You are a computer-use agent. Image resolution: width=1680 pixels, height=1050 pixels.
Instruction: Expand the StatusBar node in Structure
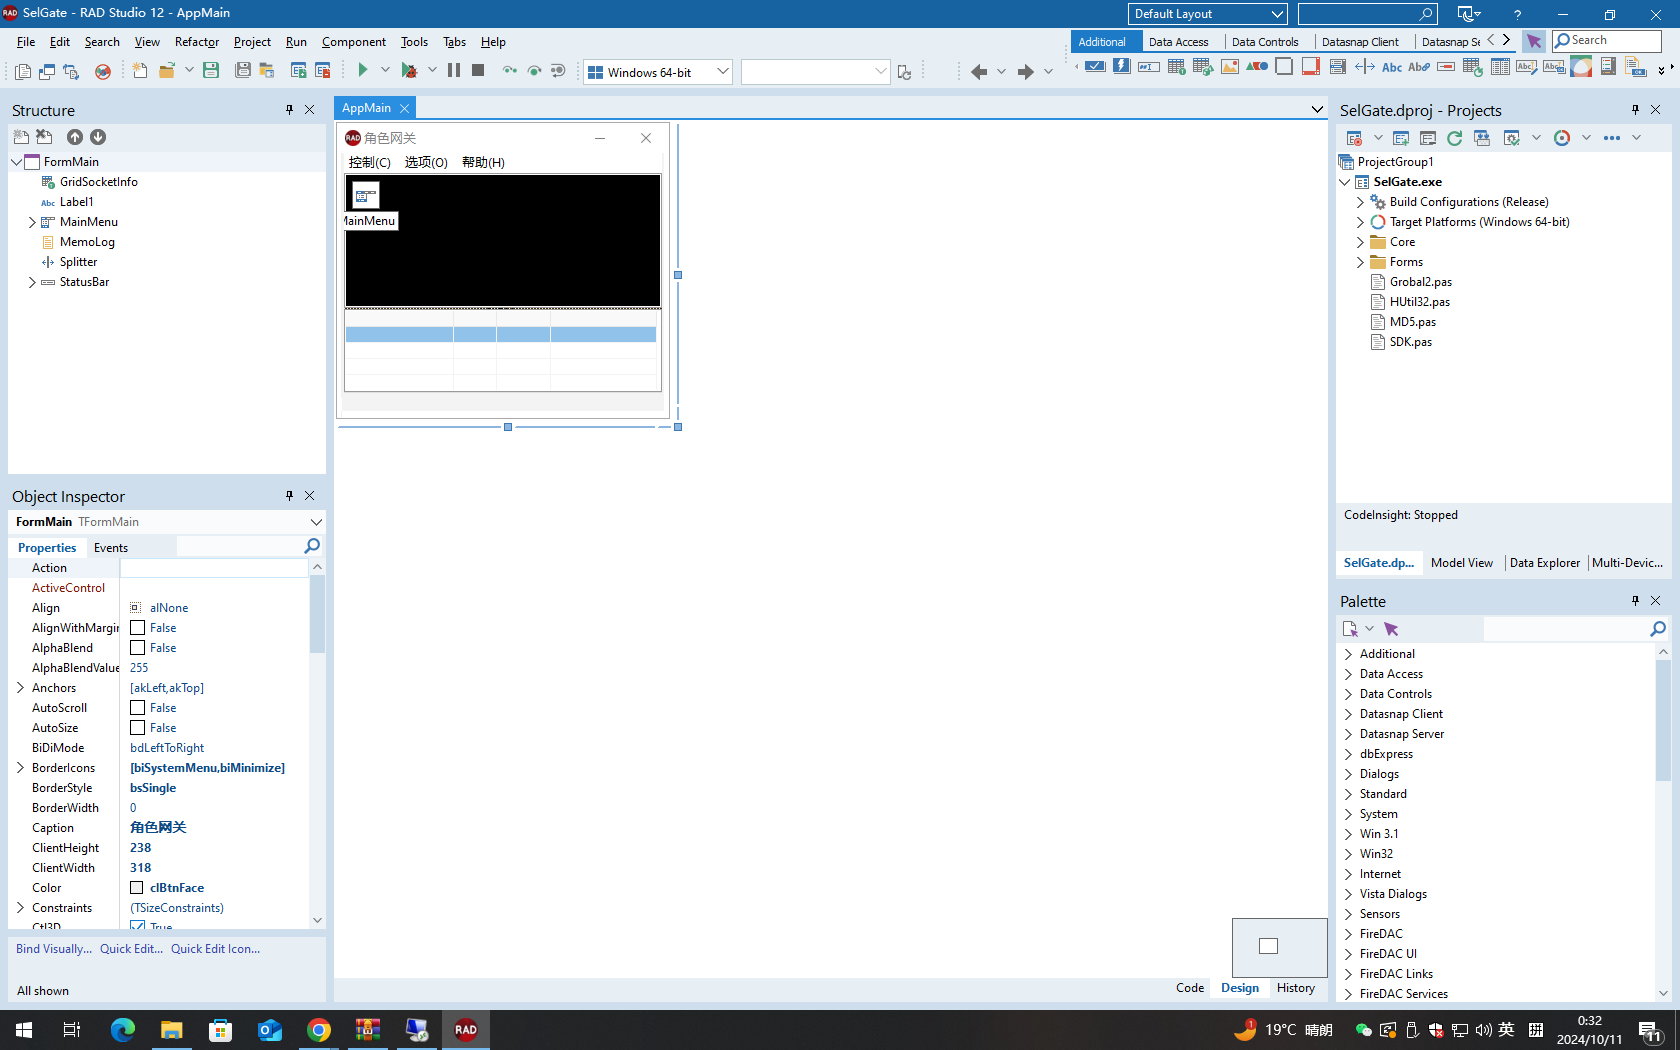click(x=32, y=282)
